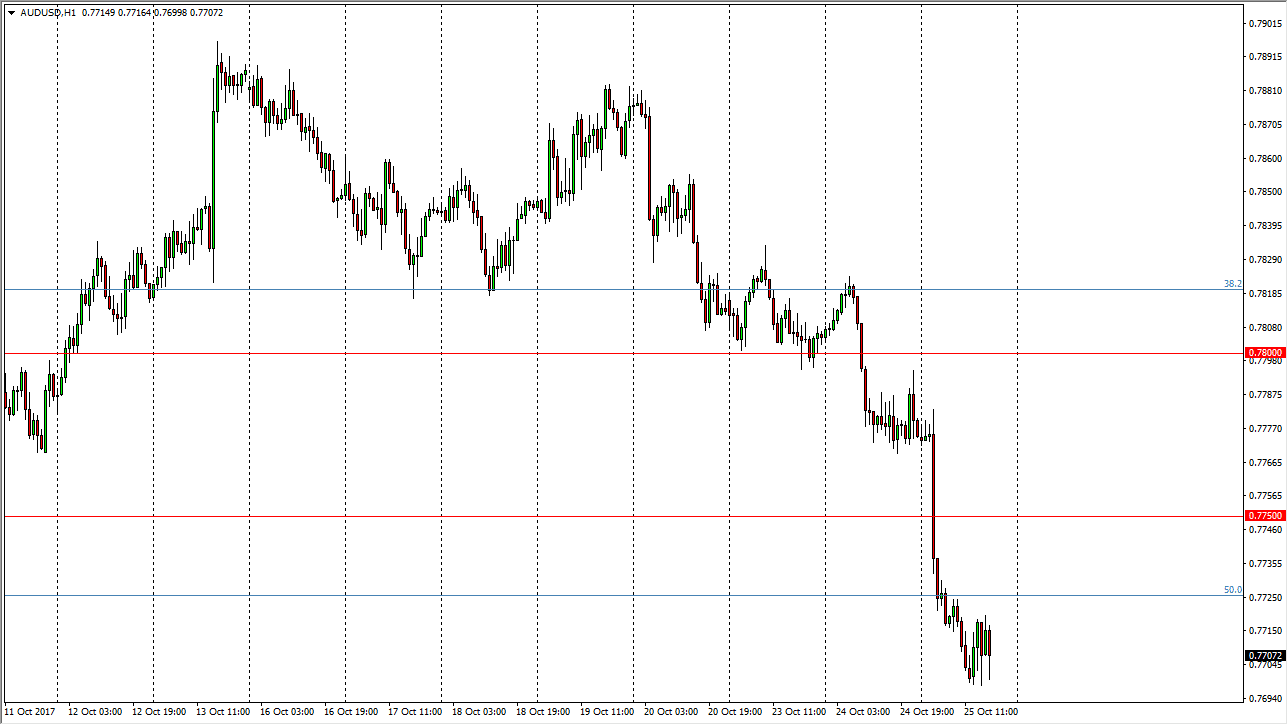Click the dropdown triangle beside AUDUSD,H1

[11, 13]
